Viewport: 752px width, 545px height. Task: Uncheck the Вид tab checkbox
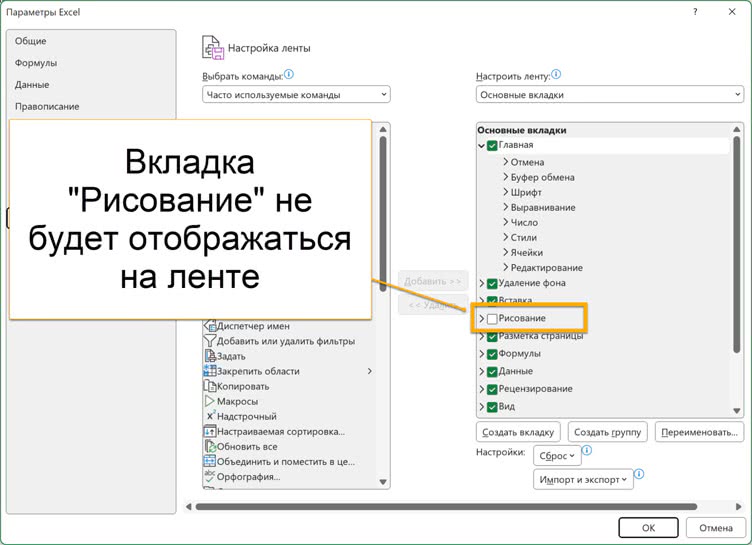pos(492,407)
